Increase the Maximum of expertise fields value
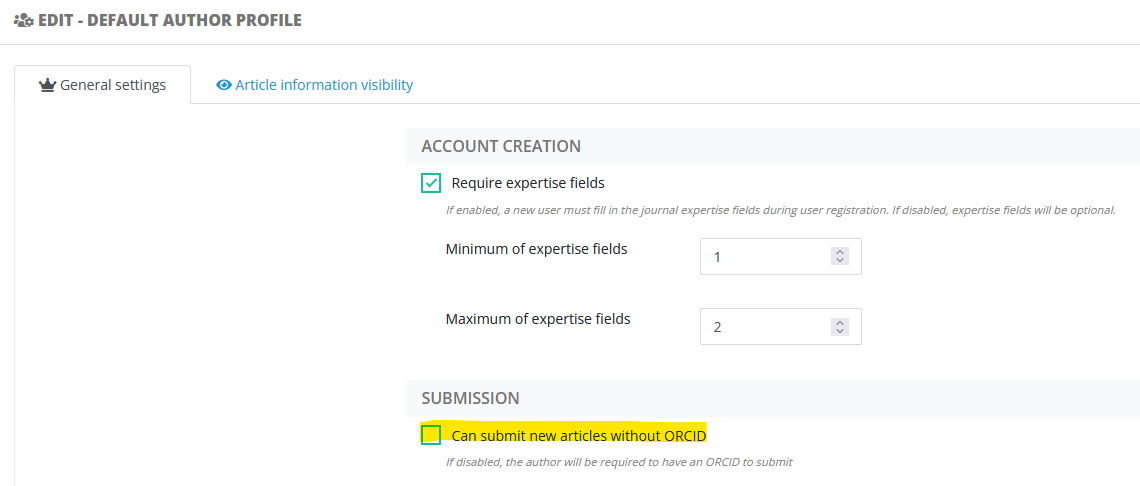1140x486 pixels. [840, 322]
